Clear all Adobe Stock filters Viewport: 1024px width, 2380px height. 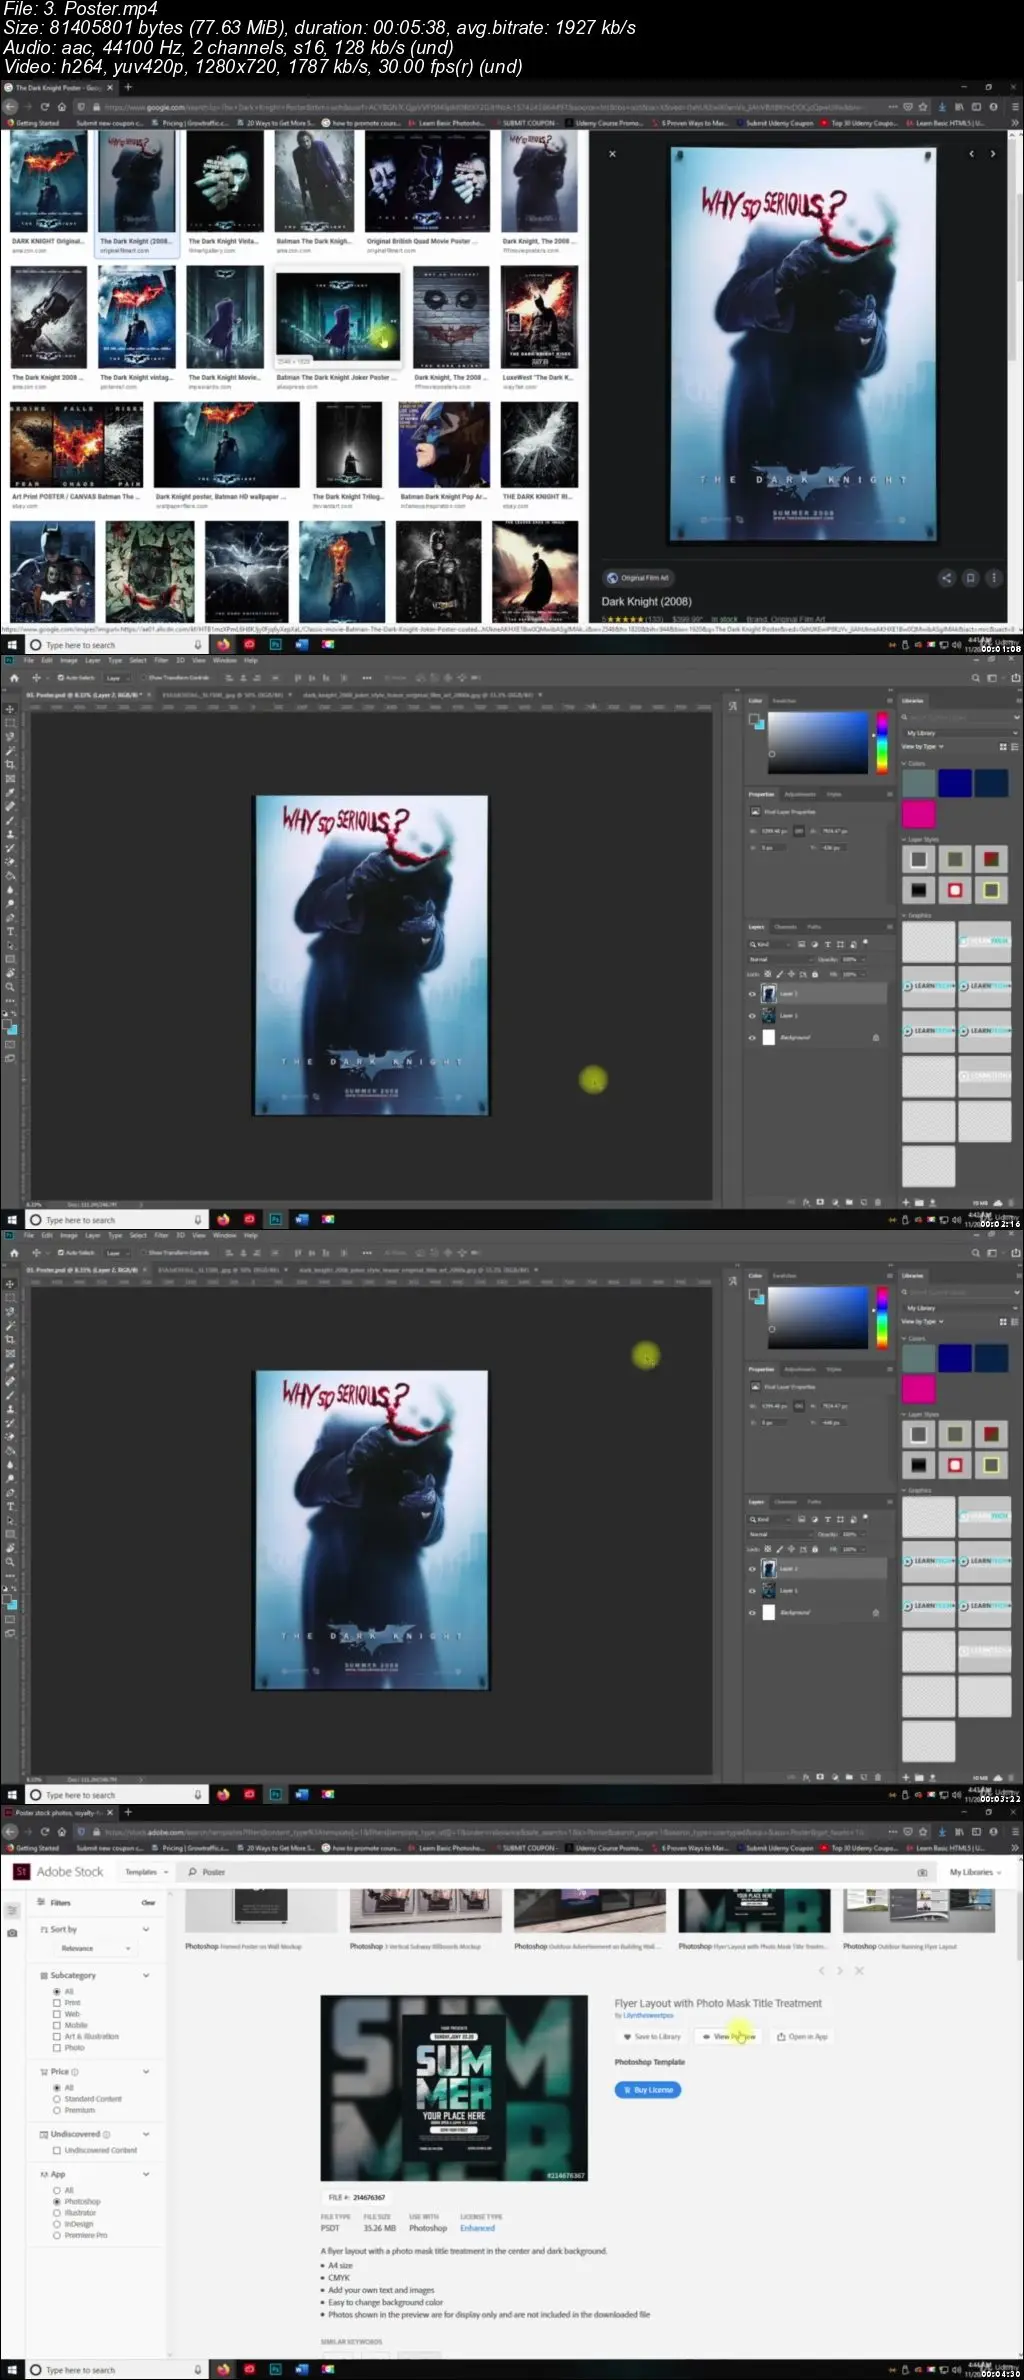point(148,1903)
